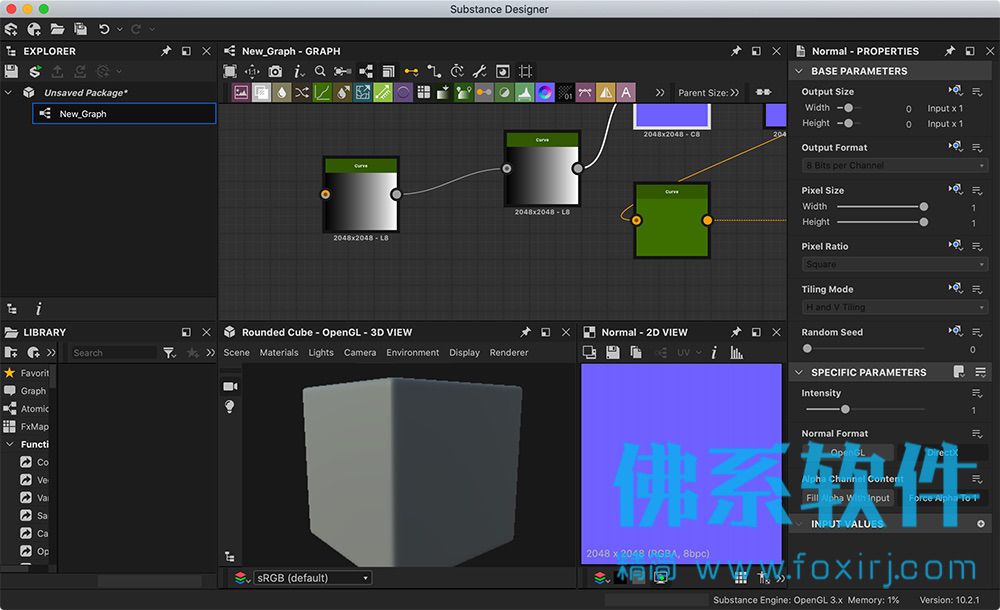Viewport: 1000px width, 610px height.
Task: Click the crop frame icon in graph toolbar
Action: pos(525,71)
